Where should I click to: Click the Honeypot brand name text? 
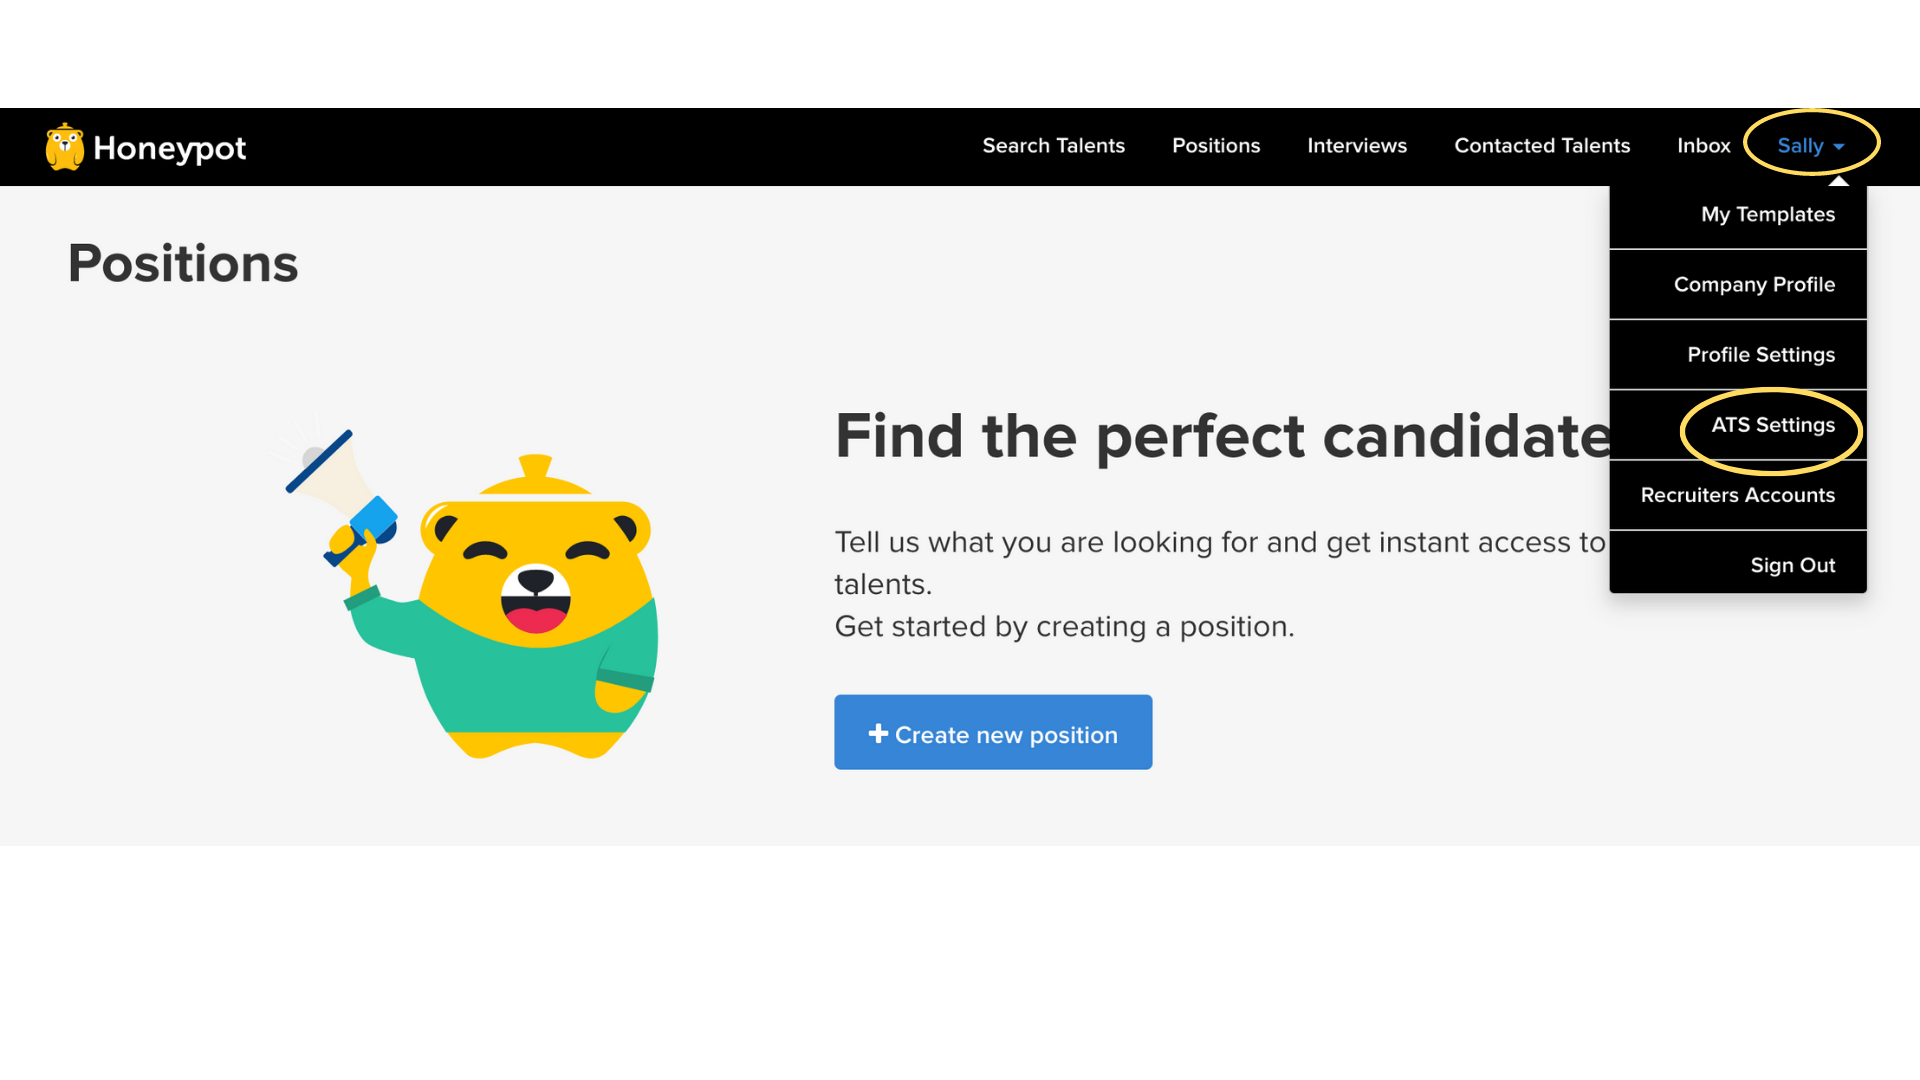point(169,148)
